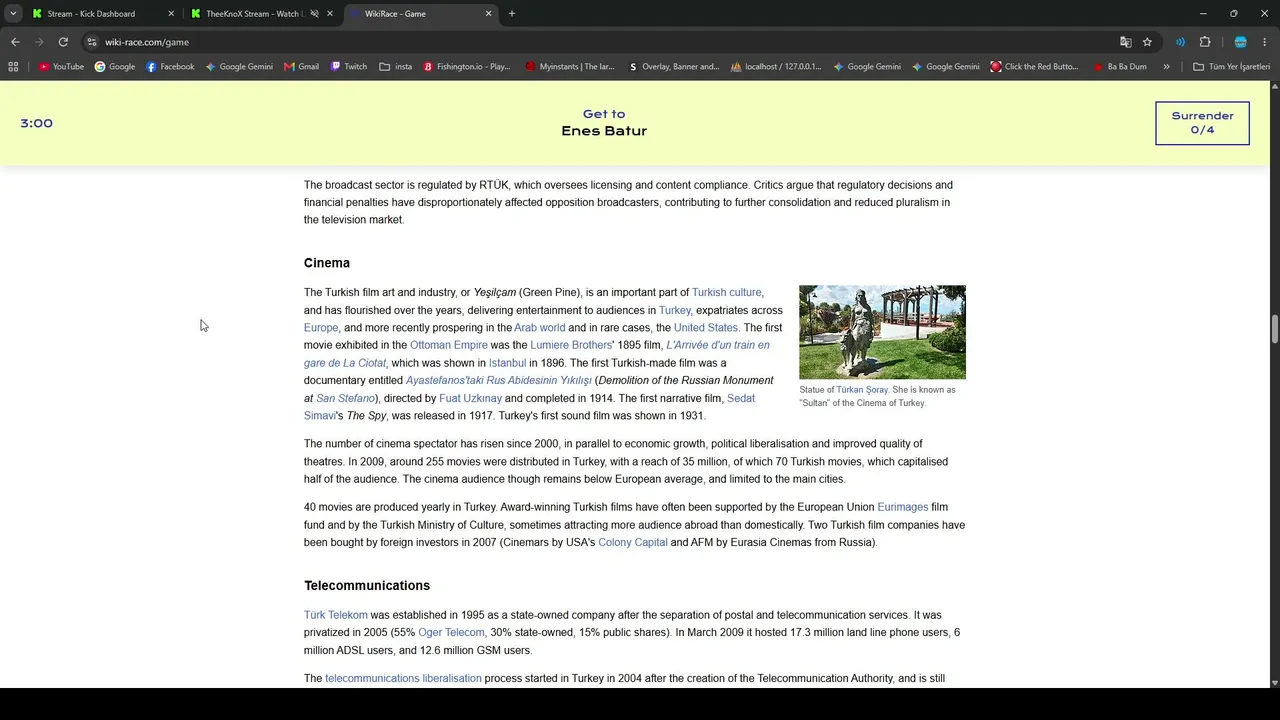Open the Twitch bookmark
This screenshot has width=1280, height=720.
point(349,67)
